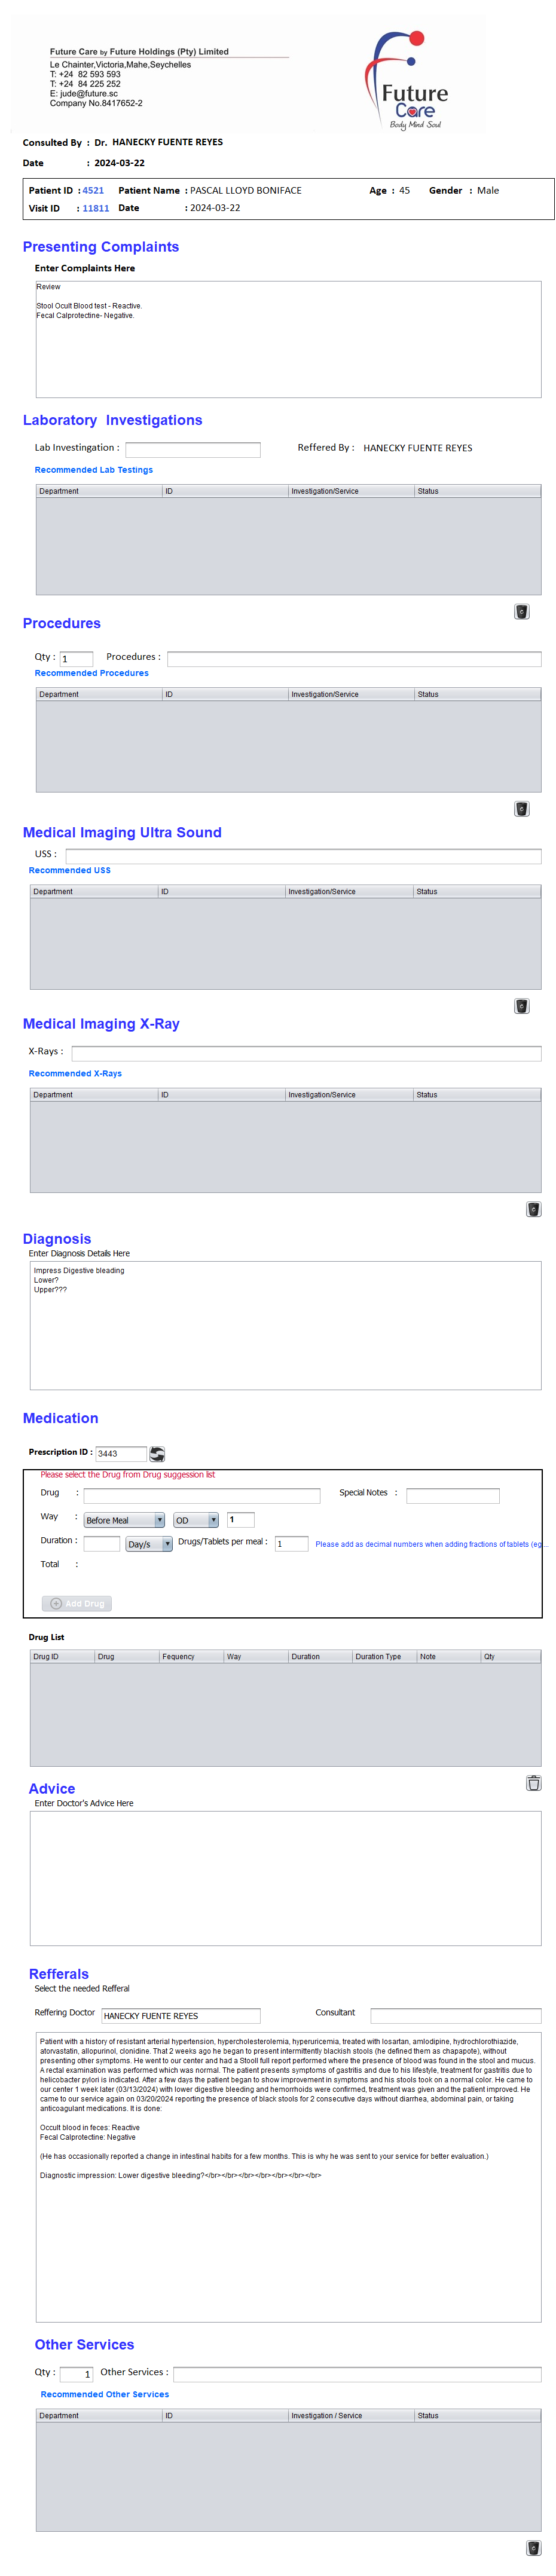
Task: Click the Consultant field in Refferals
Action: pos(455,2014)
